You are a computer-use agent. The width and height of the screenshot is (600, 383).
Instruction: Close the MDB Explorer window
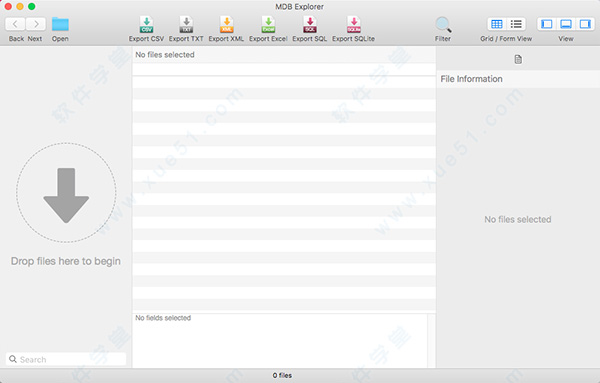coord(8,6)
